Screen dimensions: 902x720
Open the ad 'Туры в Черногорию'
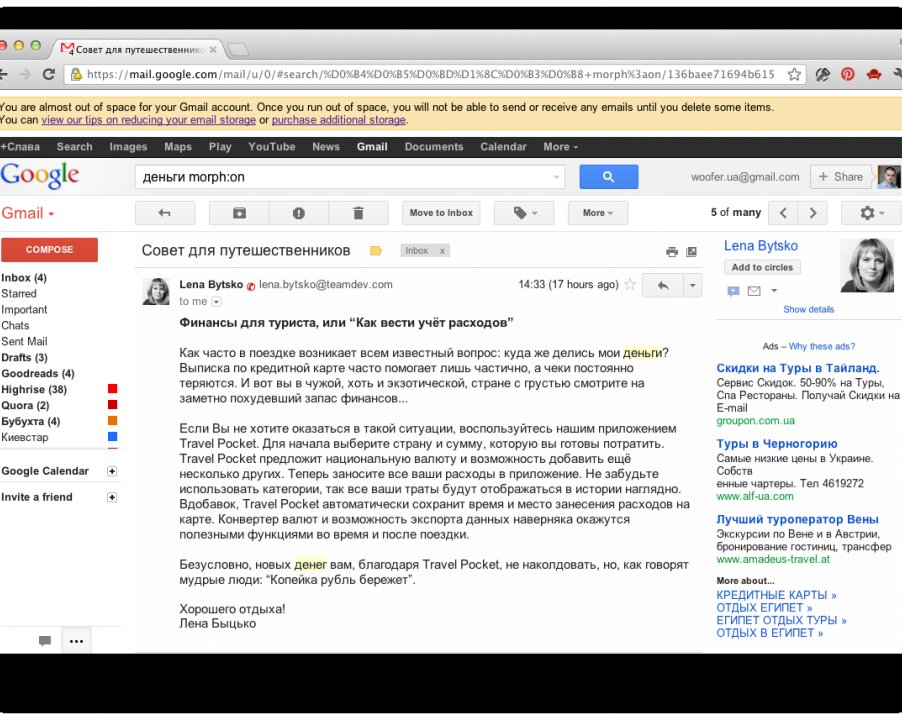click(x=777, y=444)
